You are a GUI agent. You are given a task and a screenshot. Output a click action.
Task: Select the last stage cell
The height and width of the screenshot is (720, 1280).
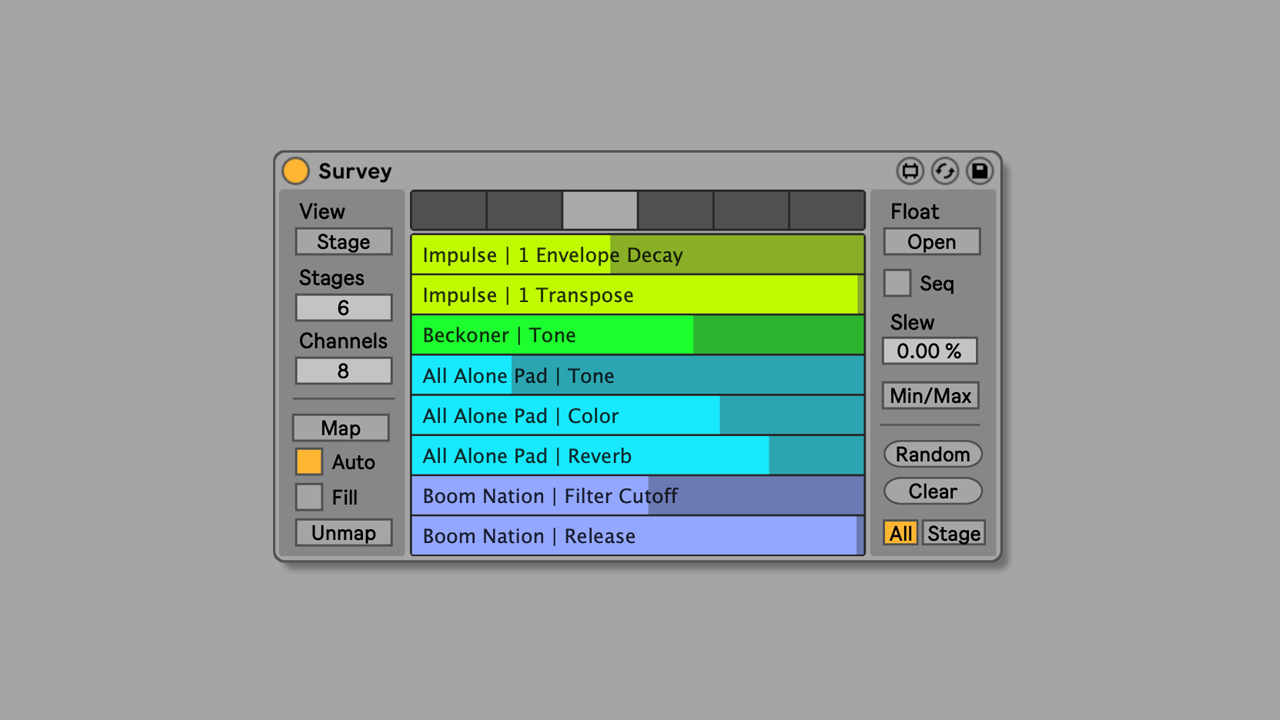(x=827, y=211)
